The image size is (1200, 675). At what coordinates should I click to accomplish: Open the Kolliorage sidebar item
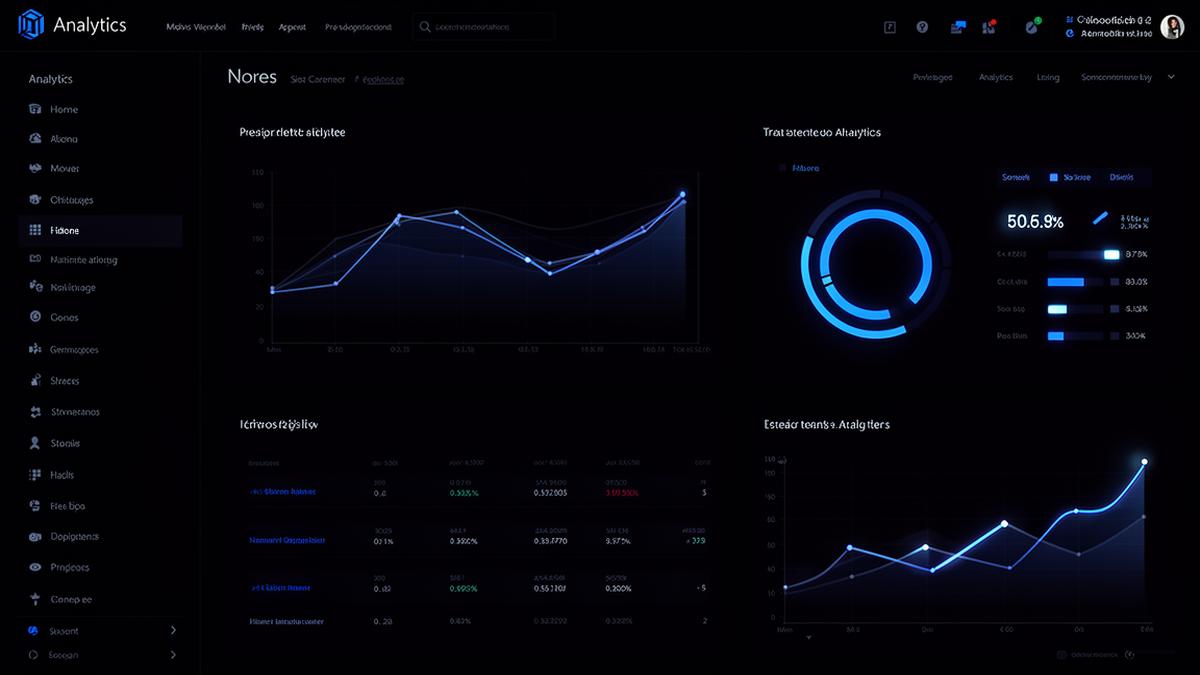click(60, 287)
